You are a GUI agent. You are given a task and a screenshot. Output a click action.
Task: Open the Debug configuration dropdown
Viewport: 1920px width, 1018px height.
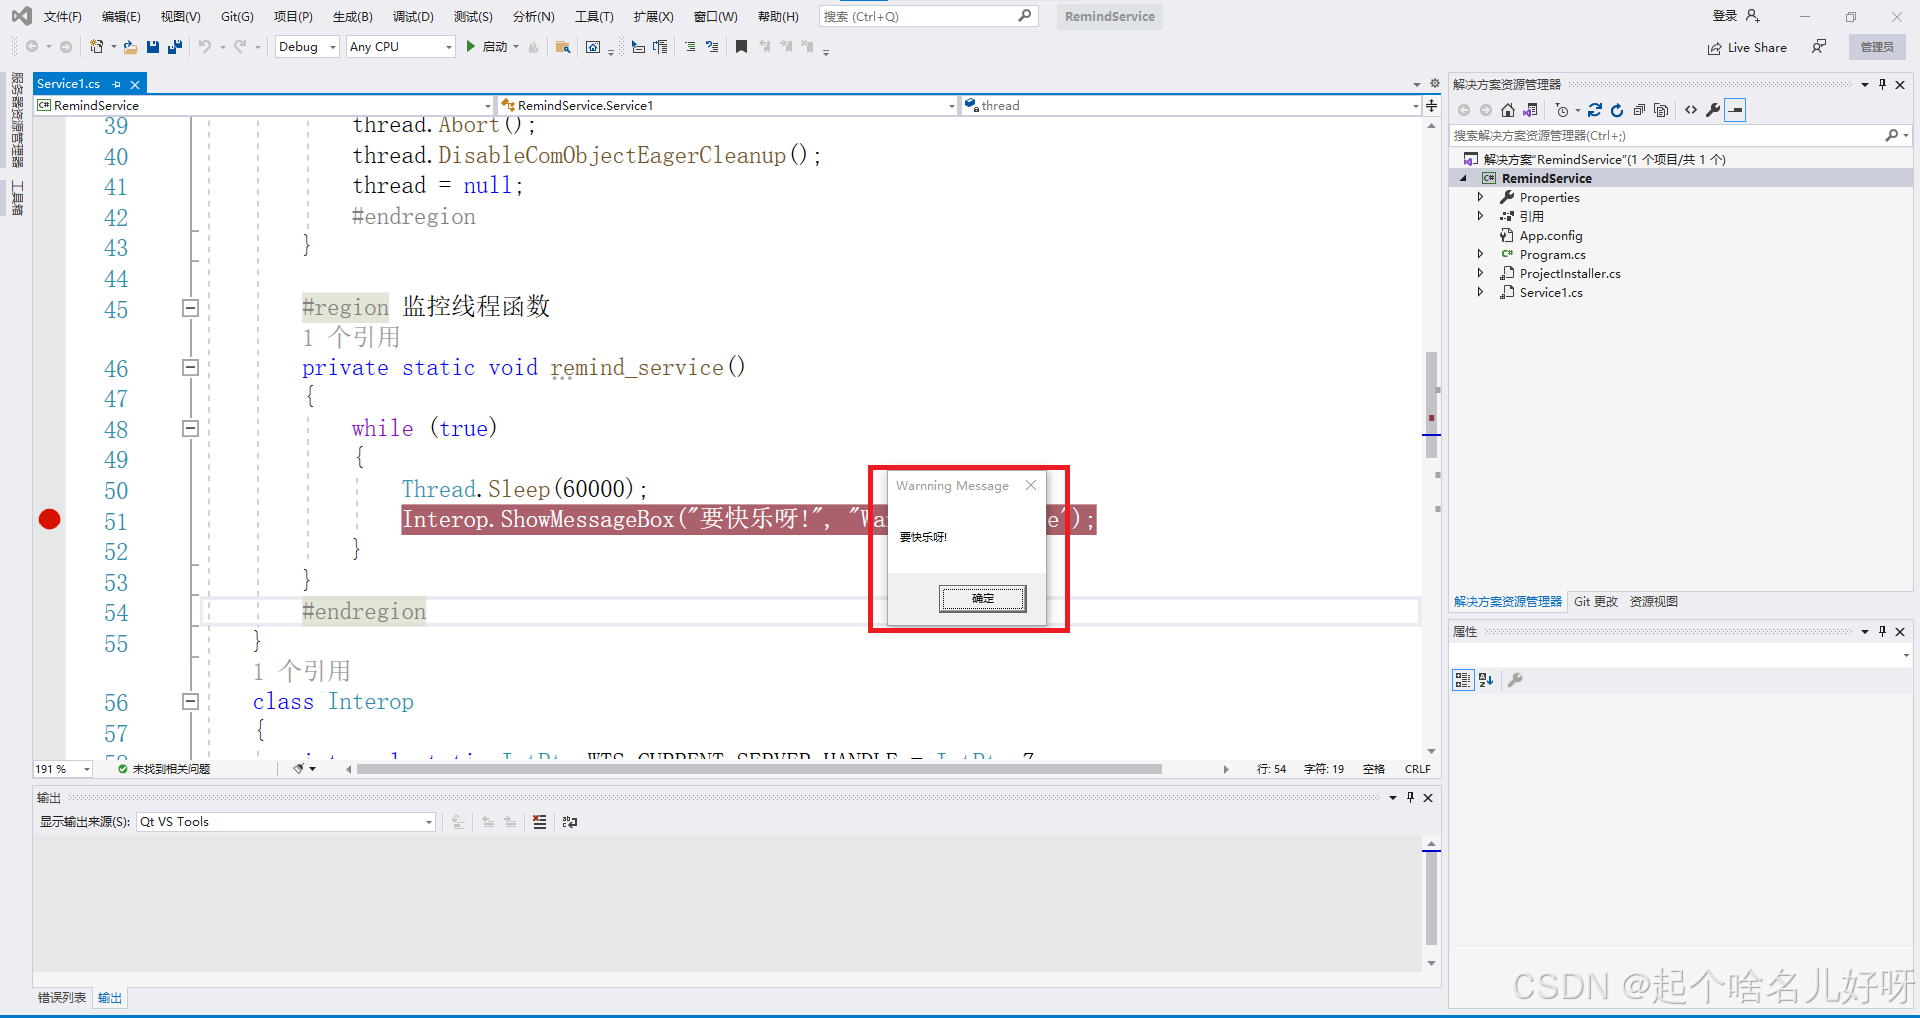tap(307, 47)
